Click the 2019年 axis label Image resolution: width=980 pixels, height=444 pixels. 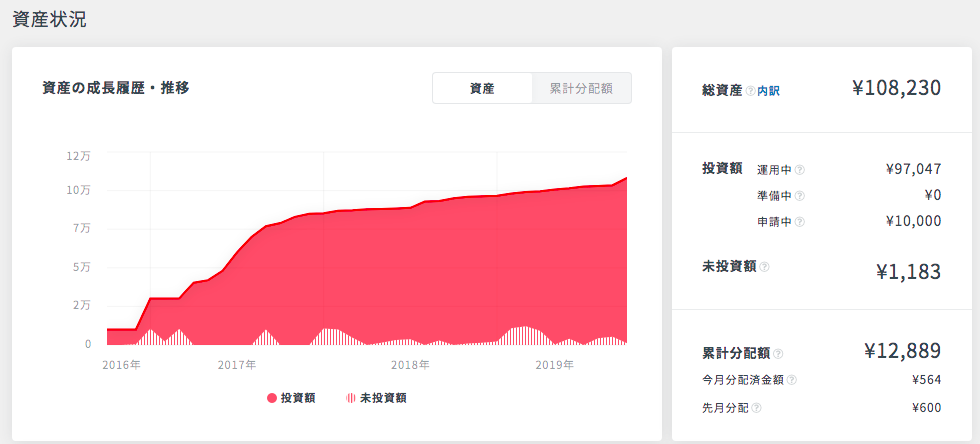click(x=554, y=365)
